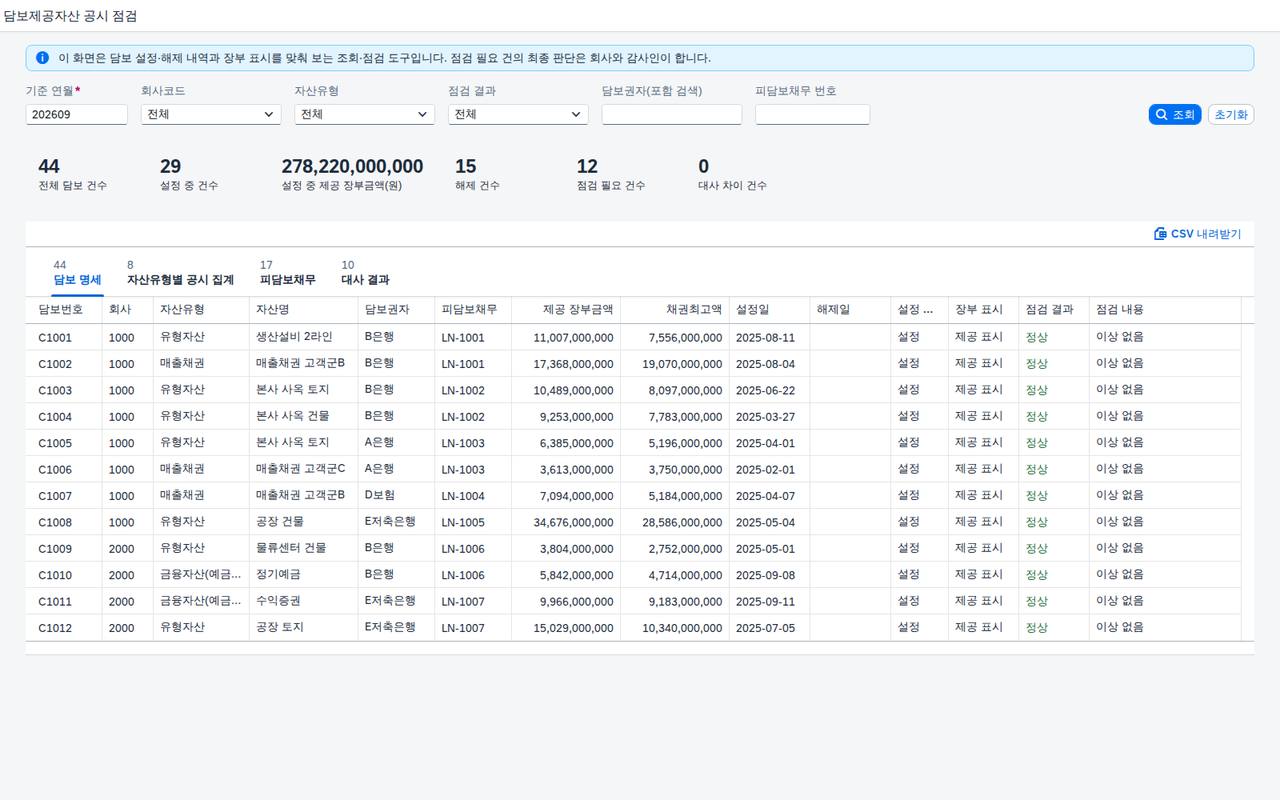
Task: Switch to the 자산유형별 공시 집계 tab
Action: [x=180, y=273]
